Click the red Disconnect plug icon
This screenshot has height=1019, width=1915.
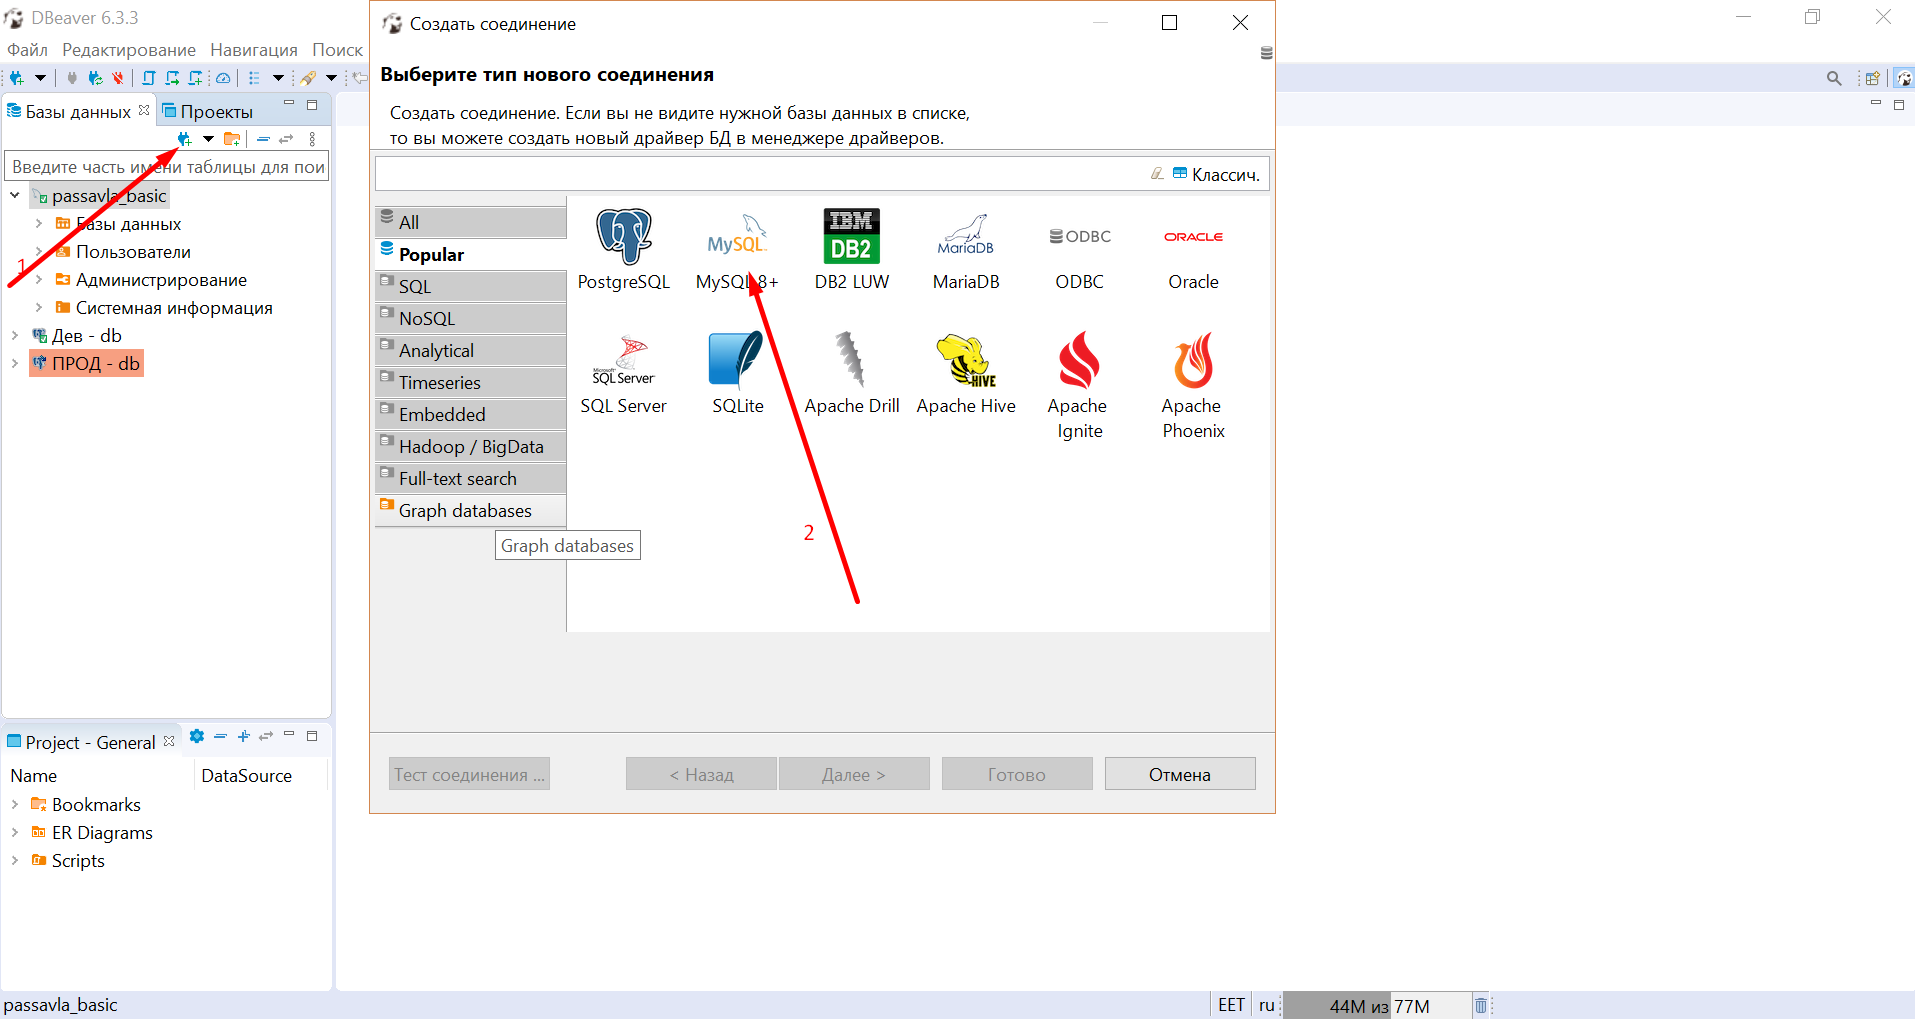point(118,78)
